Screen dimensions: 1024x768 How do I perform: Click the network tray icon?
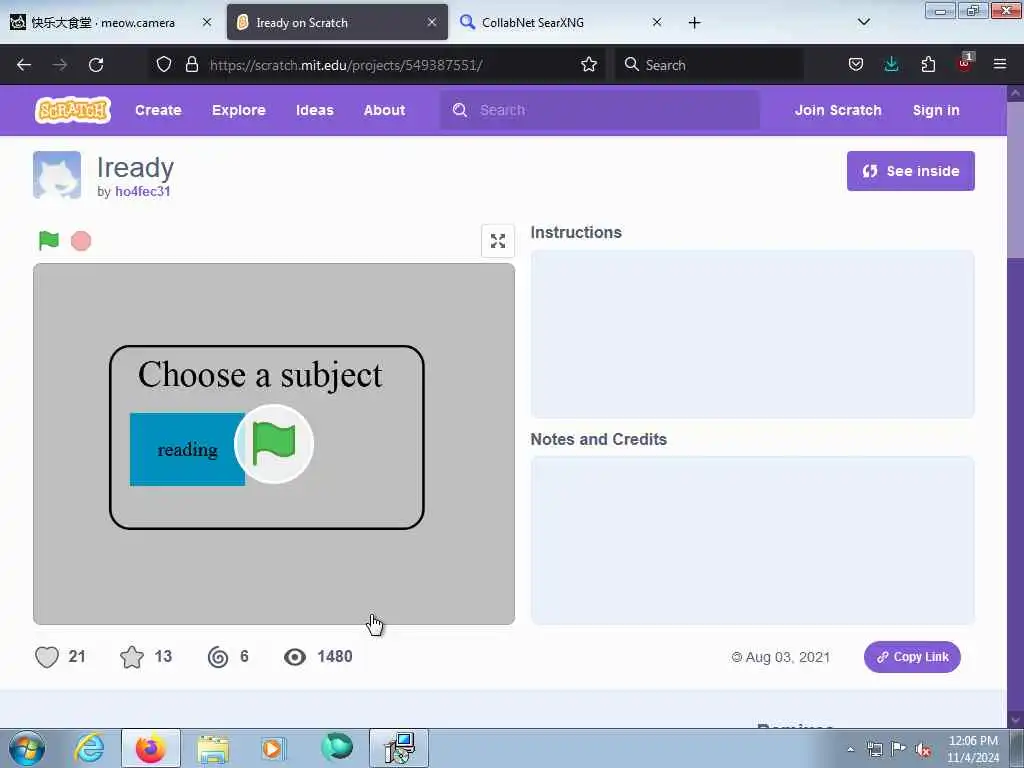[x=874, y=749]
